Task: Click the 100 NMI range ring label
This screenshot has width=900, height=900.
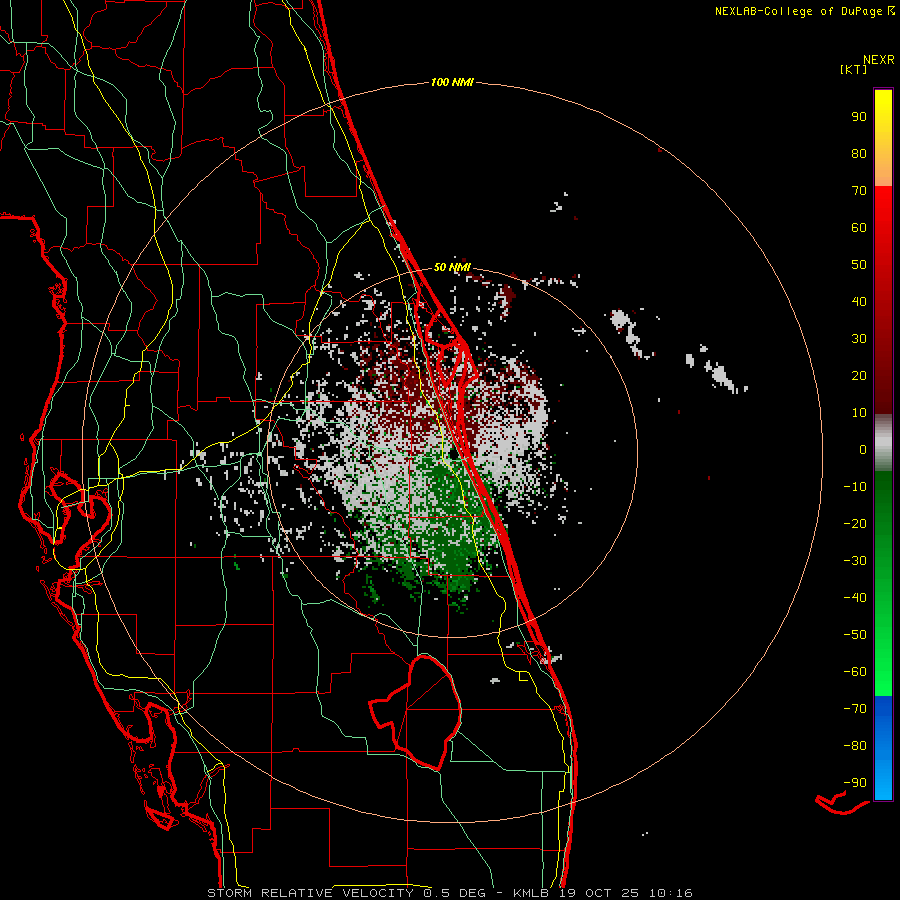Action: (452, 83)
